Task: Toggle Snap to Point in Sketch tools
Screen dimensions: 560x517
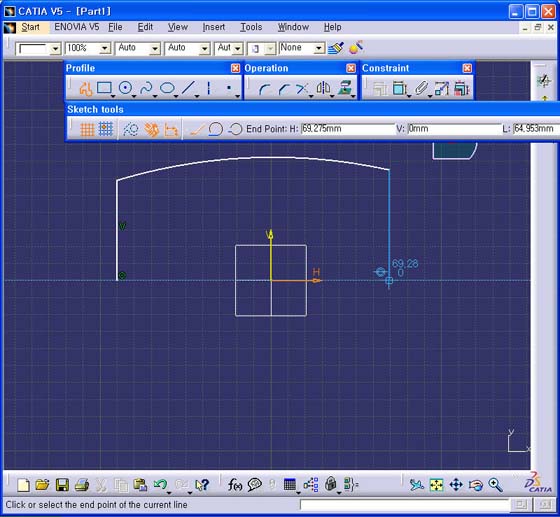Action: [106, 129]
